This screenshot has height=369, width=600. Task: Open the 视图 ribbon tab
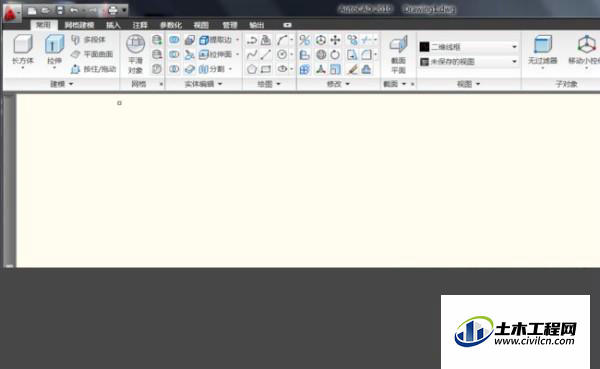[201, 25]
